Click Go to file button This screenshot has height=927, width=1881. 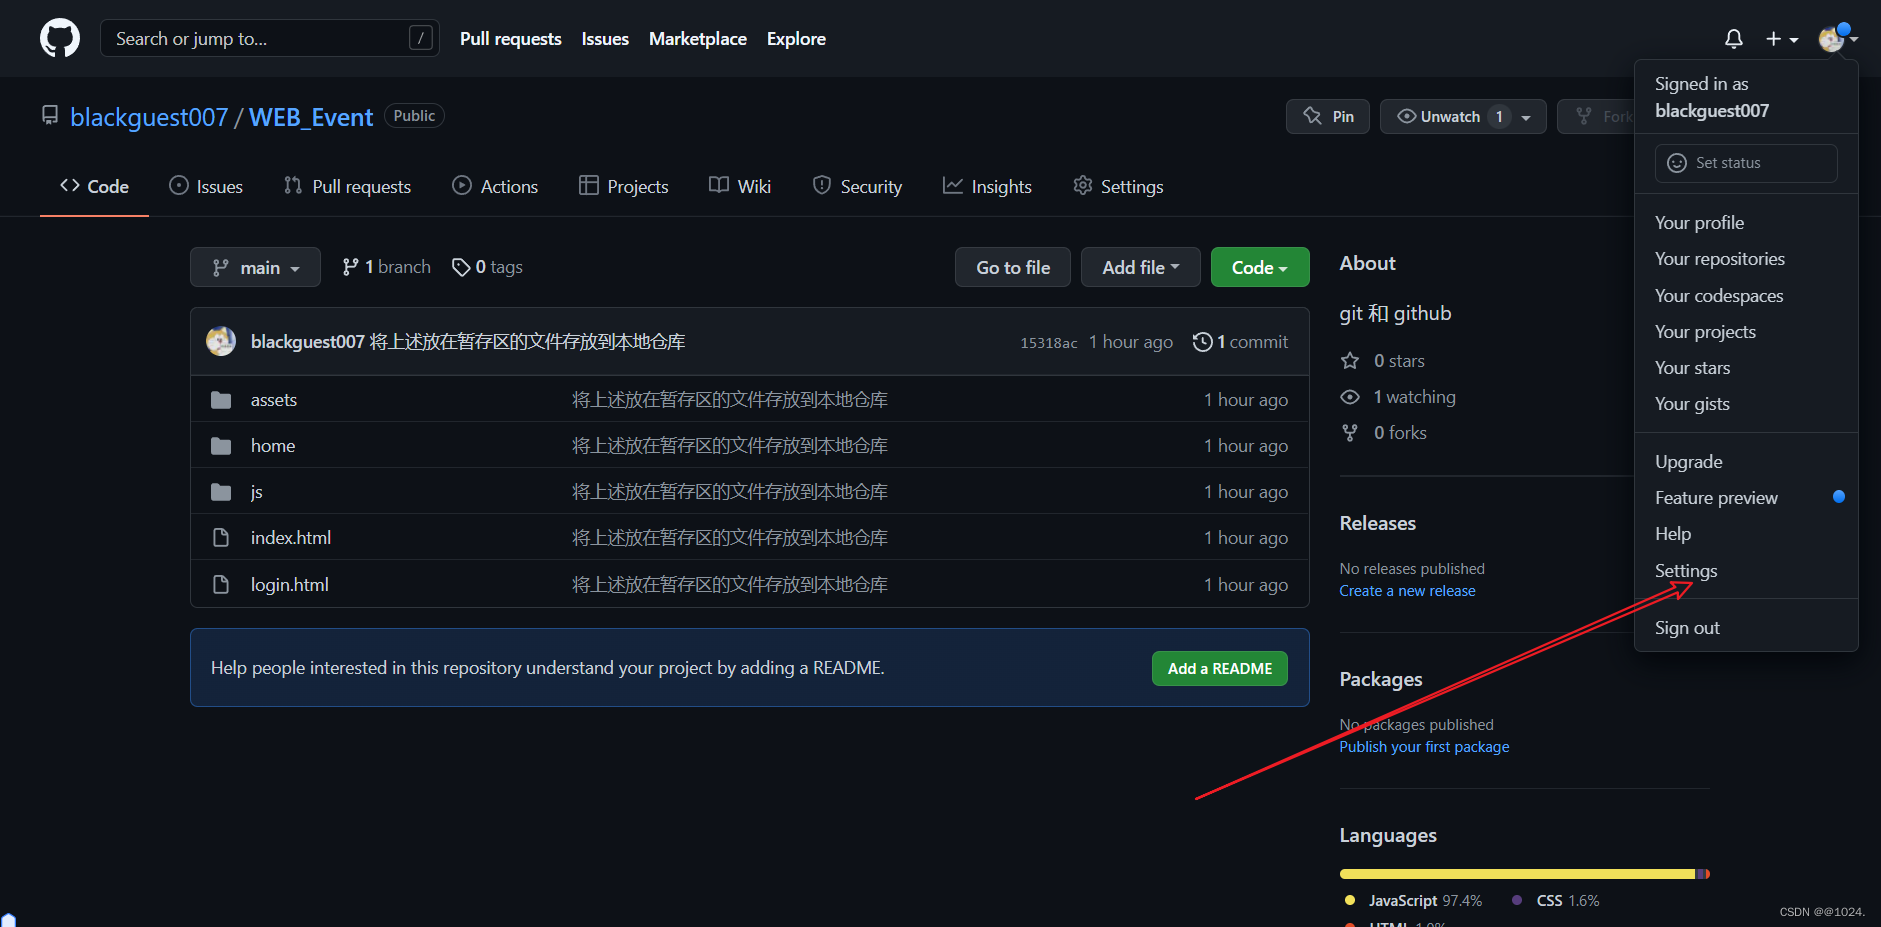pos(1013,267)
